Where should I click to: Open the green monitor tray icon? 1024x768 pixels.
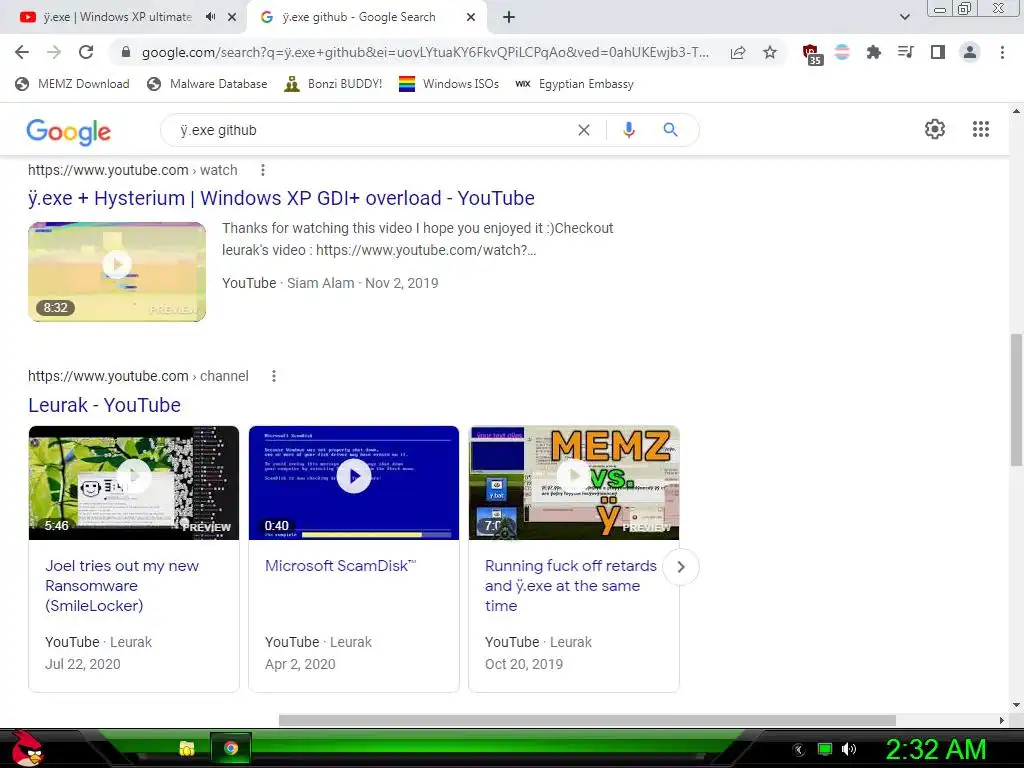[x=825, y=749]
